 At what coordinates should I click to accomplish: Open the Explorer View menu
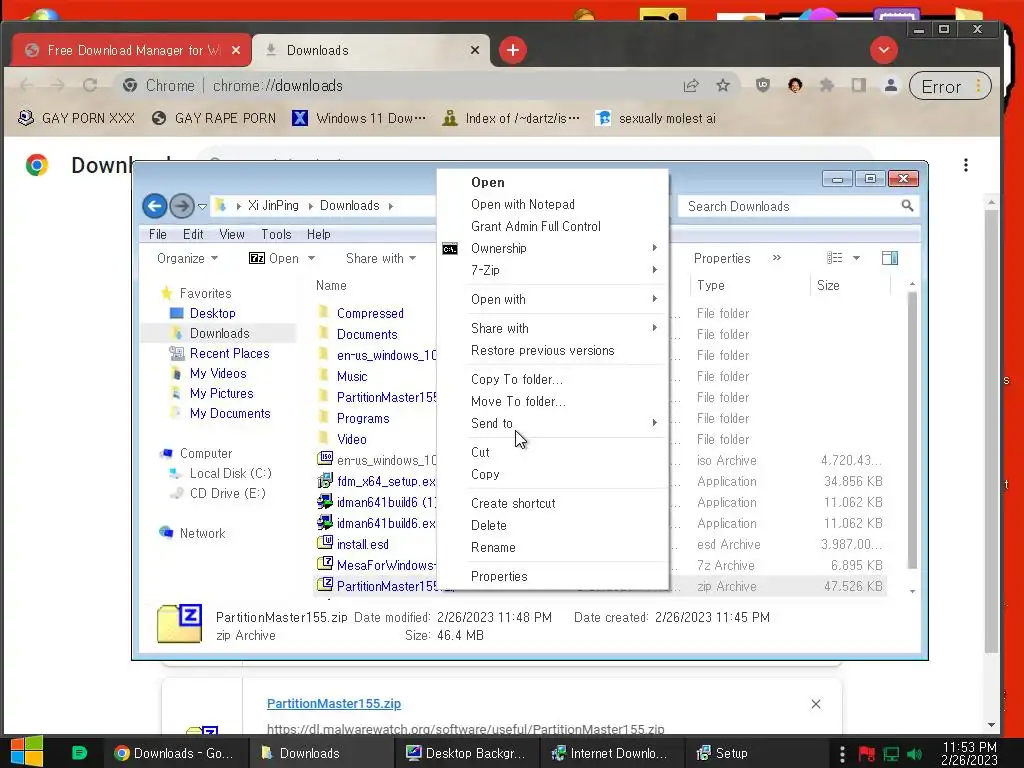click(x=232, y=234)
